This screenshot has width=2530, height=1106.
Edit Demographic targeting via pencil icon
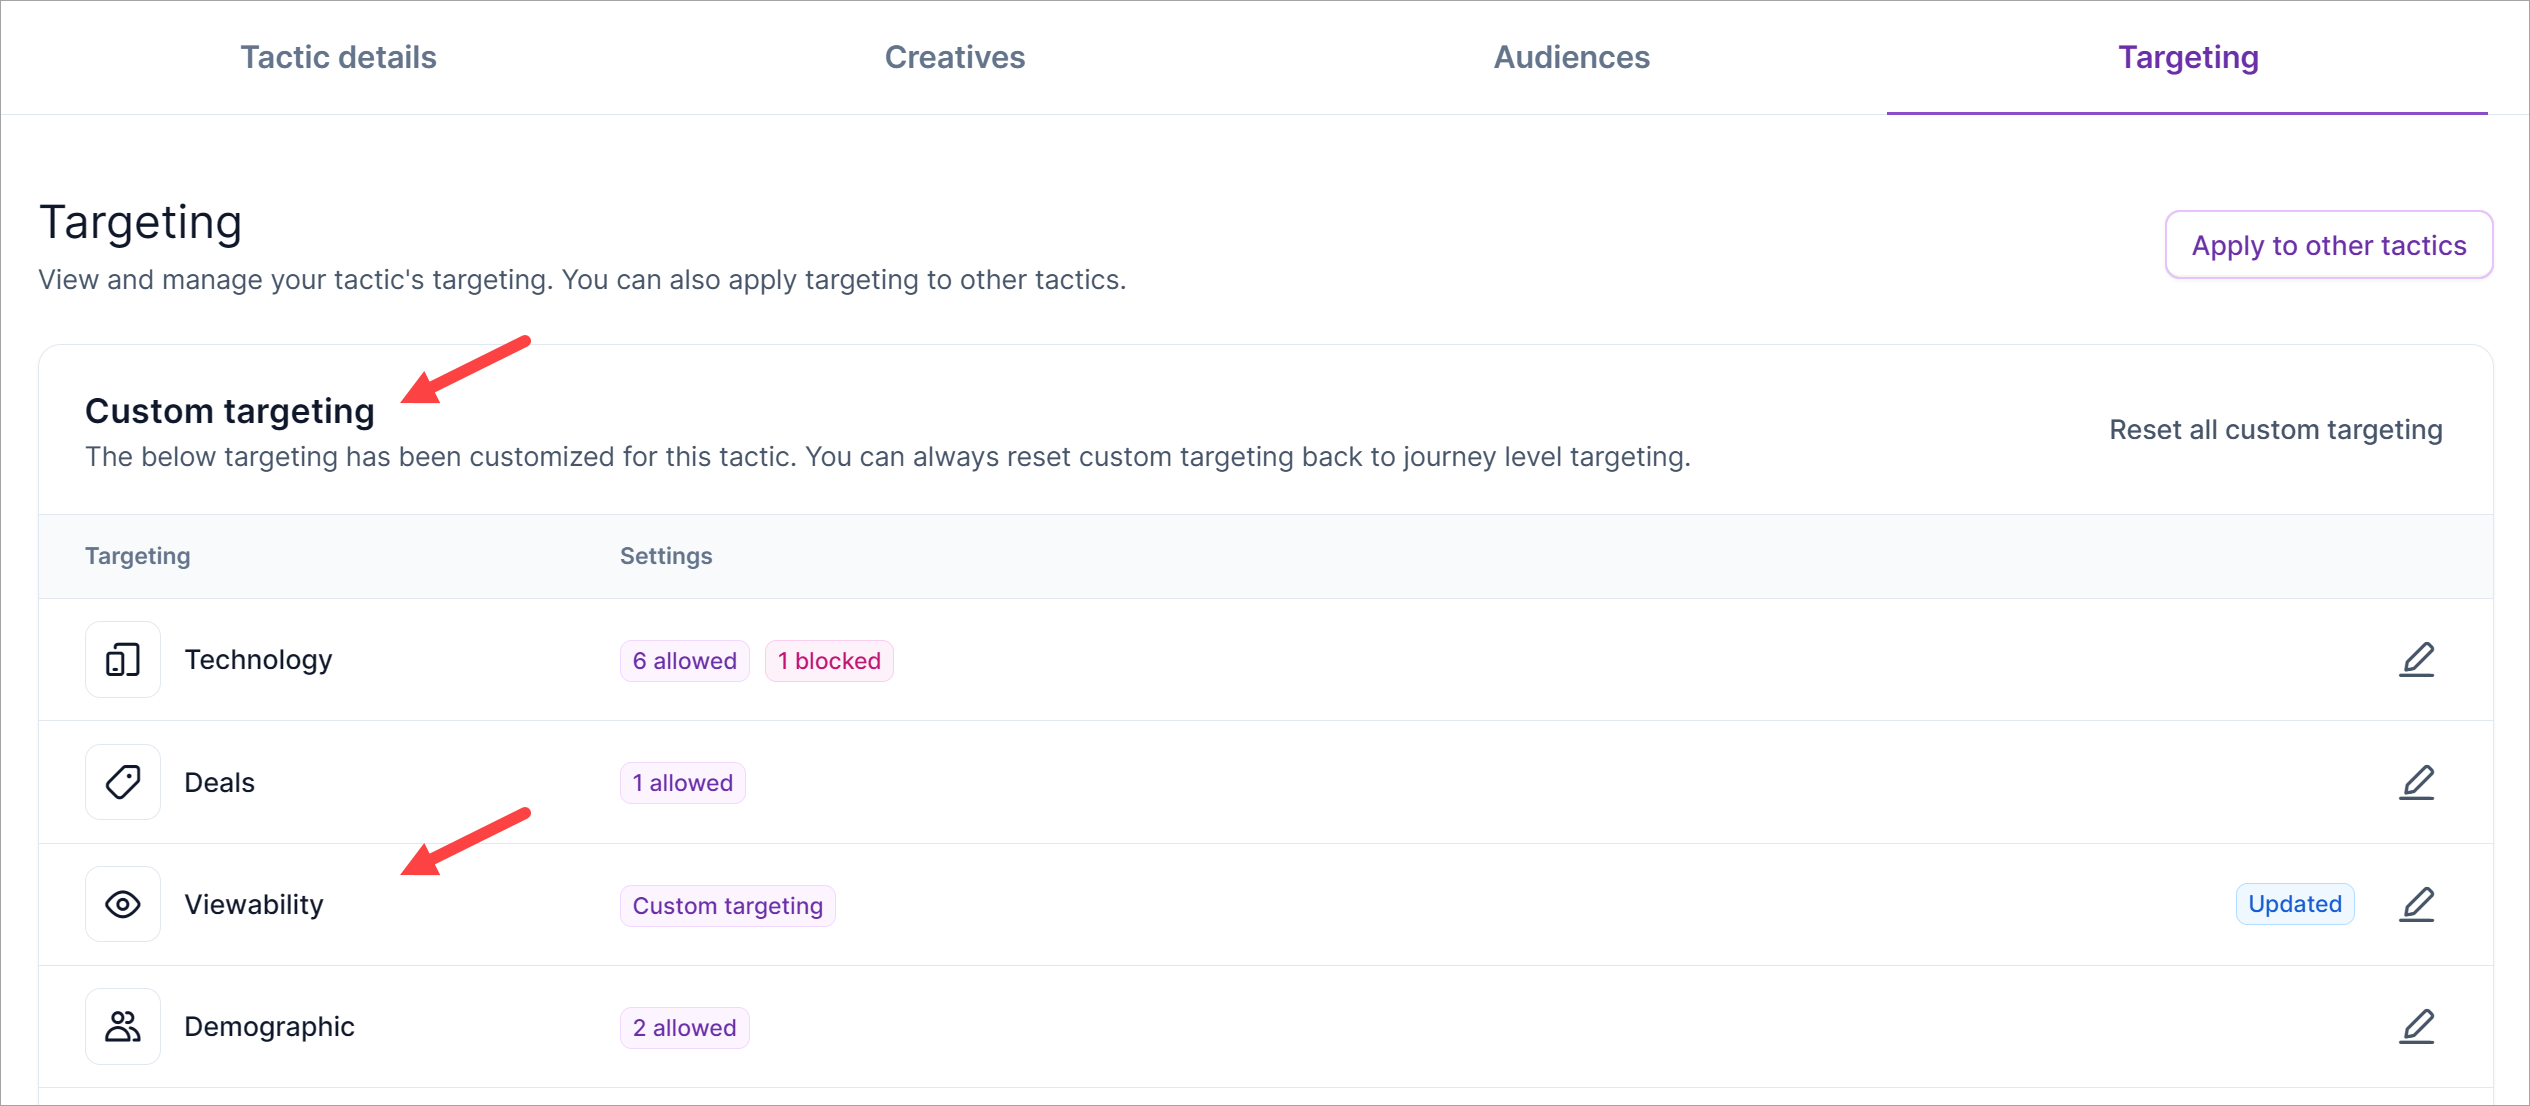[x=2416, y=1026]
